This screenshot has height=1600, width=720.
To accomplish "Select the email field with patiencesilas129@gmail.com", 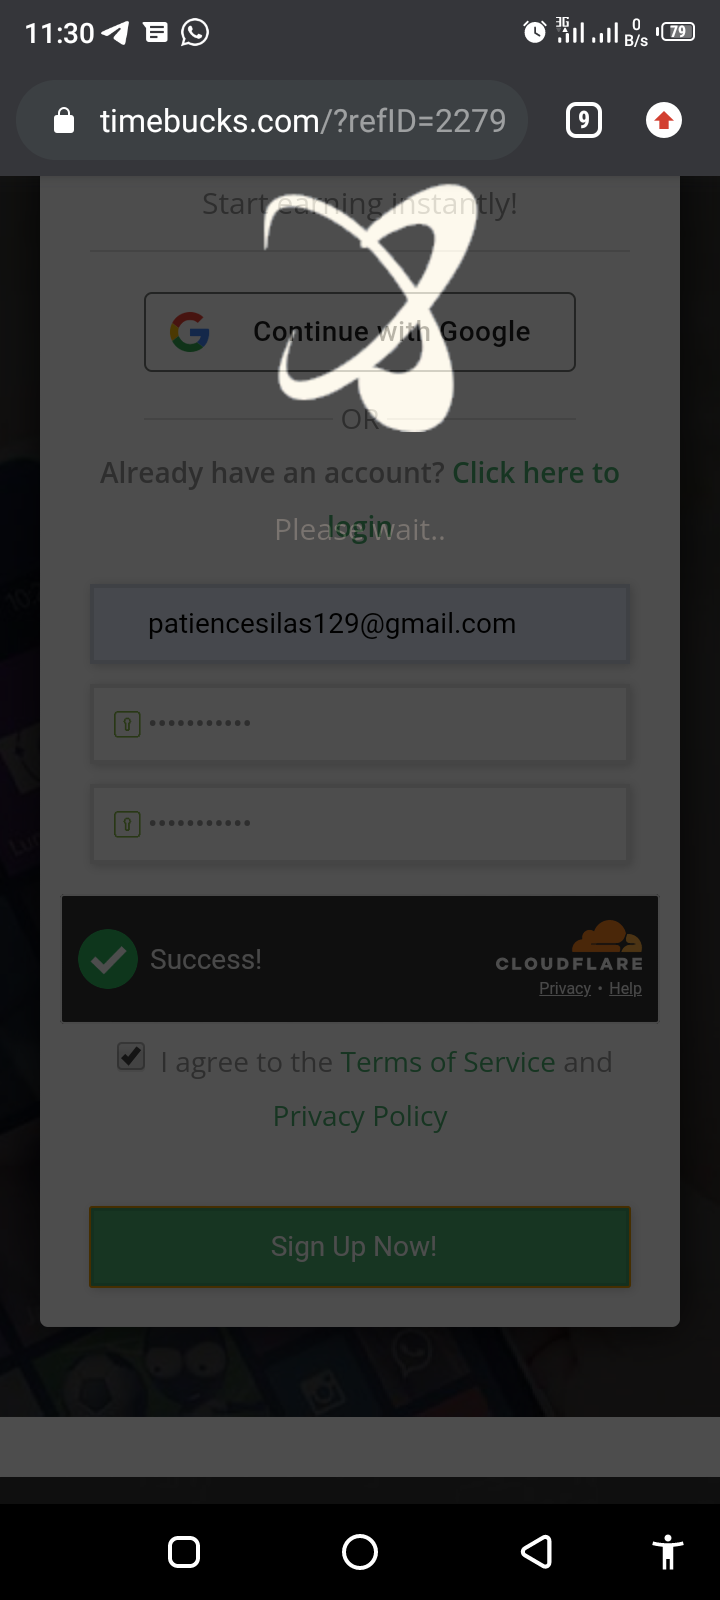I will pos(360,624).
